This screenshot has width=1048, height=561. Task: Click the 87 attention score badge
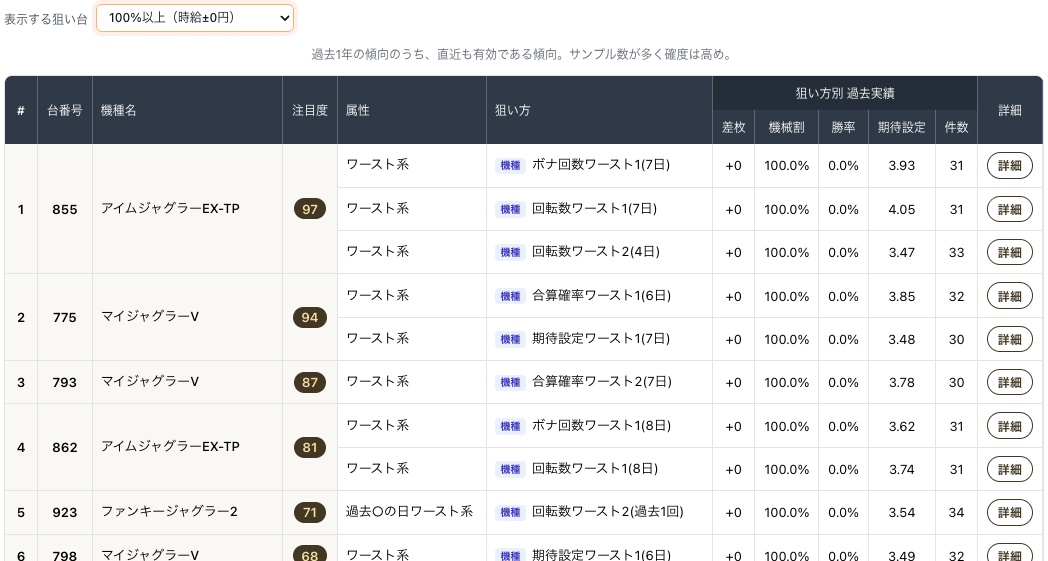click(309, 382)
